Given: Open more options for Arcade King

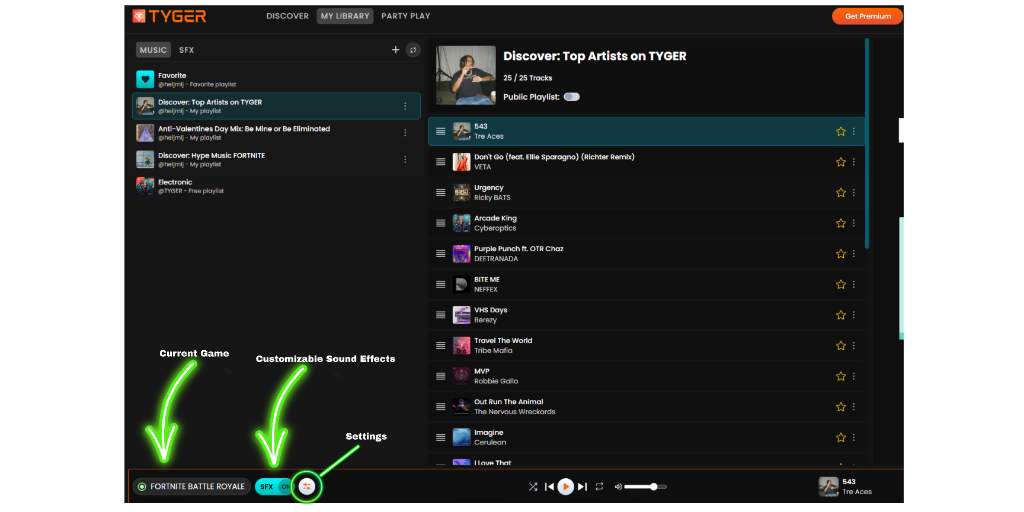Looking at the screenshot, I should tap(854, 223).
